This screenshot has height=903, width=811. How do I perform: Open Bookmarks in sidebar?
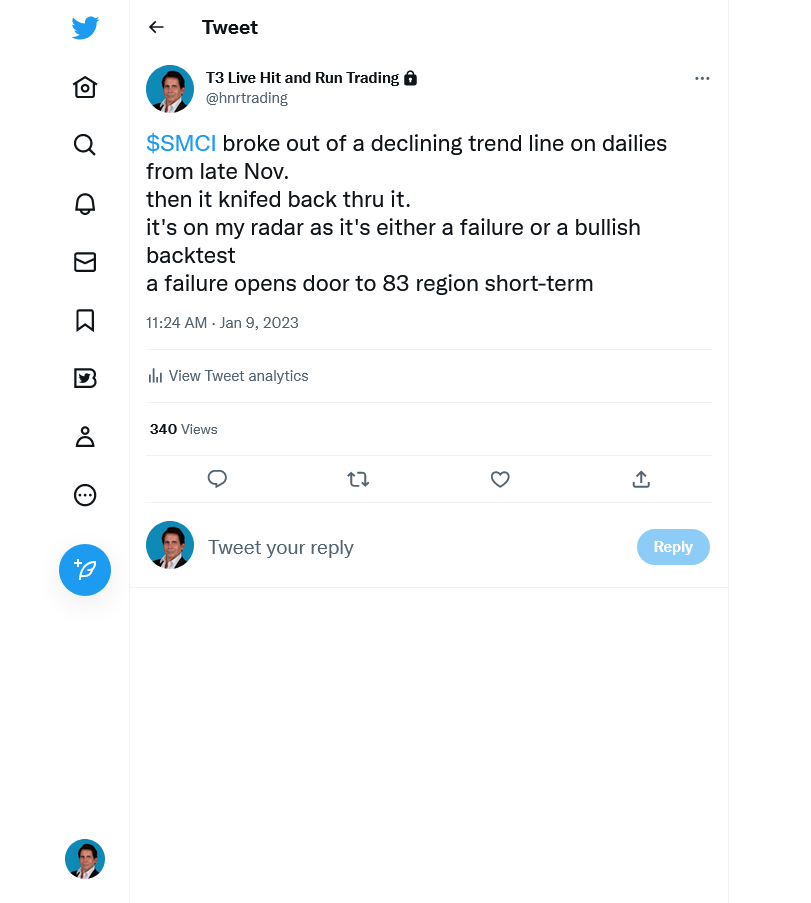coord(85,320)
